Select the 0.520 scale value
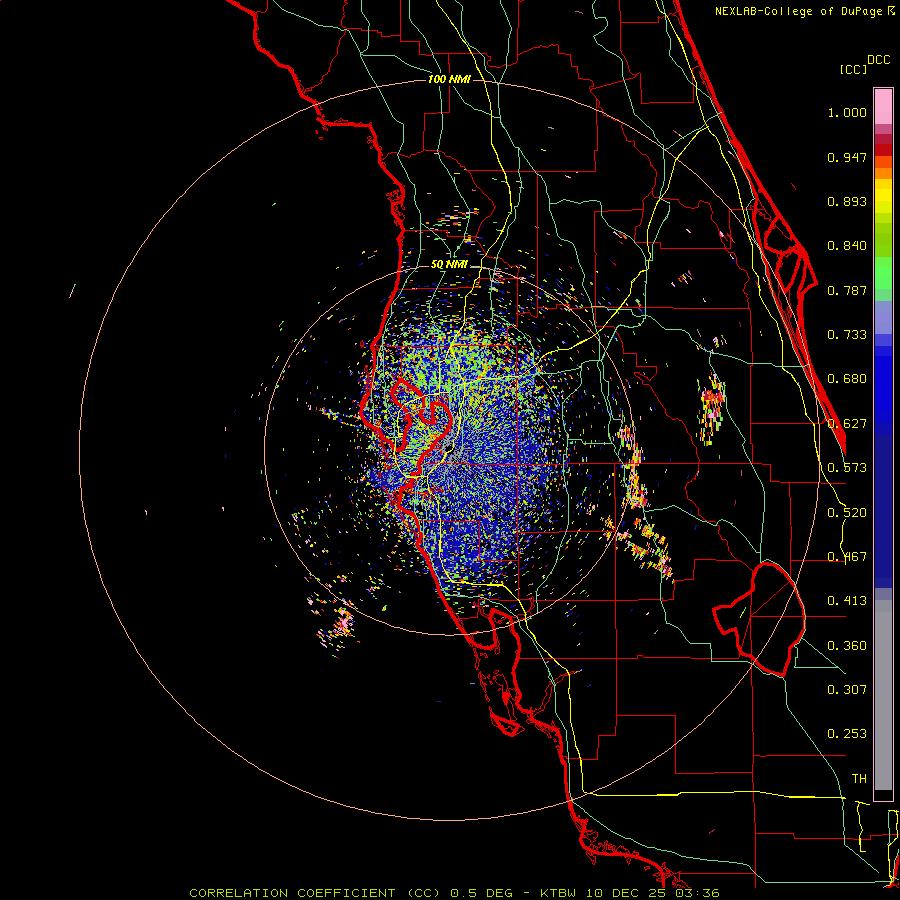 (x=847, y=513)
